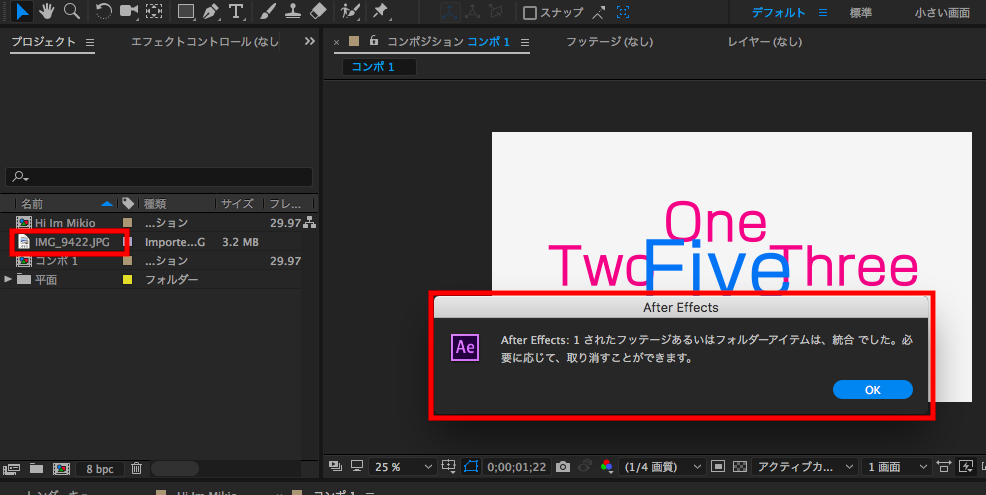Click the yellow label of 平面 folder
This screenshot has height=495, width=986.
click(x=128, y=279)
